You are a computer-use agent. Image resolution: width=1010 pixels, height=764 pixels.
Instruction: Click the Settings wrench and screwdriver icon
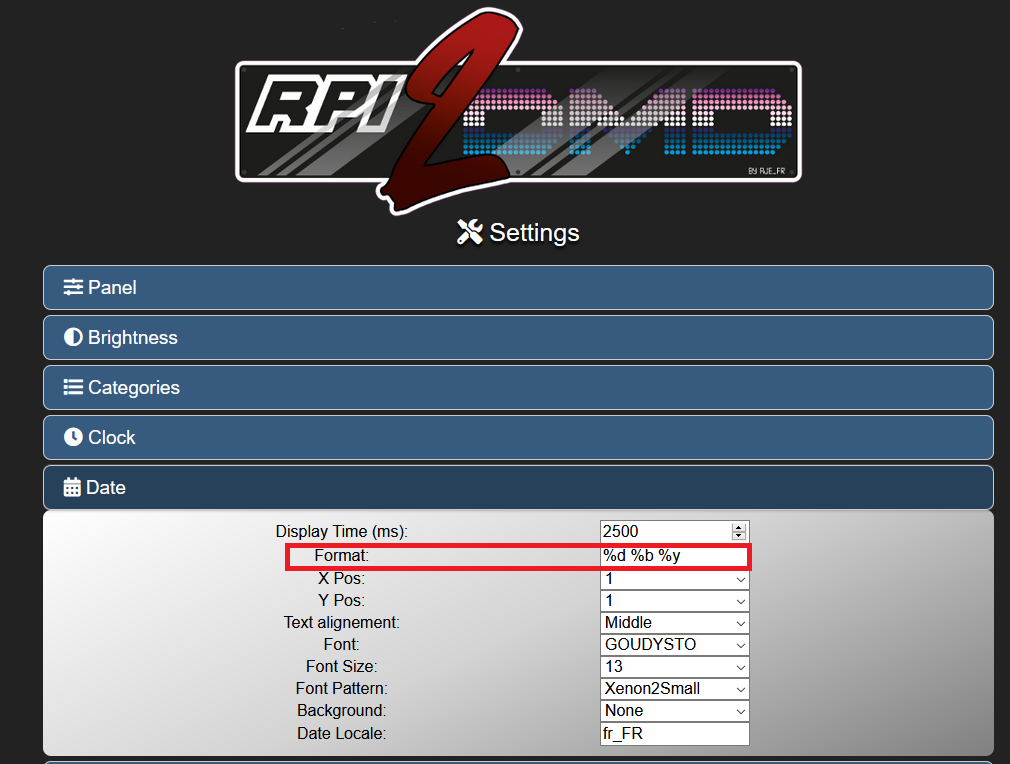470,232
